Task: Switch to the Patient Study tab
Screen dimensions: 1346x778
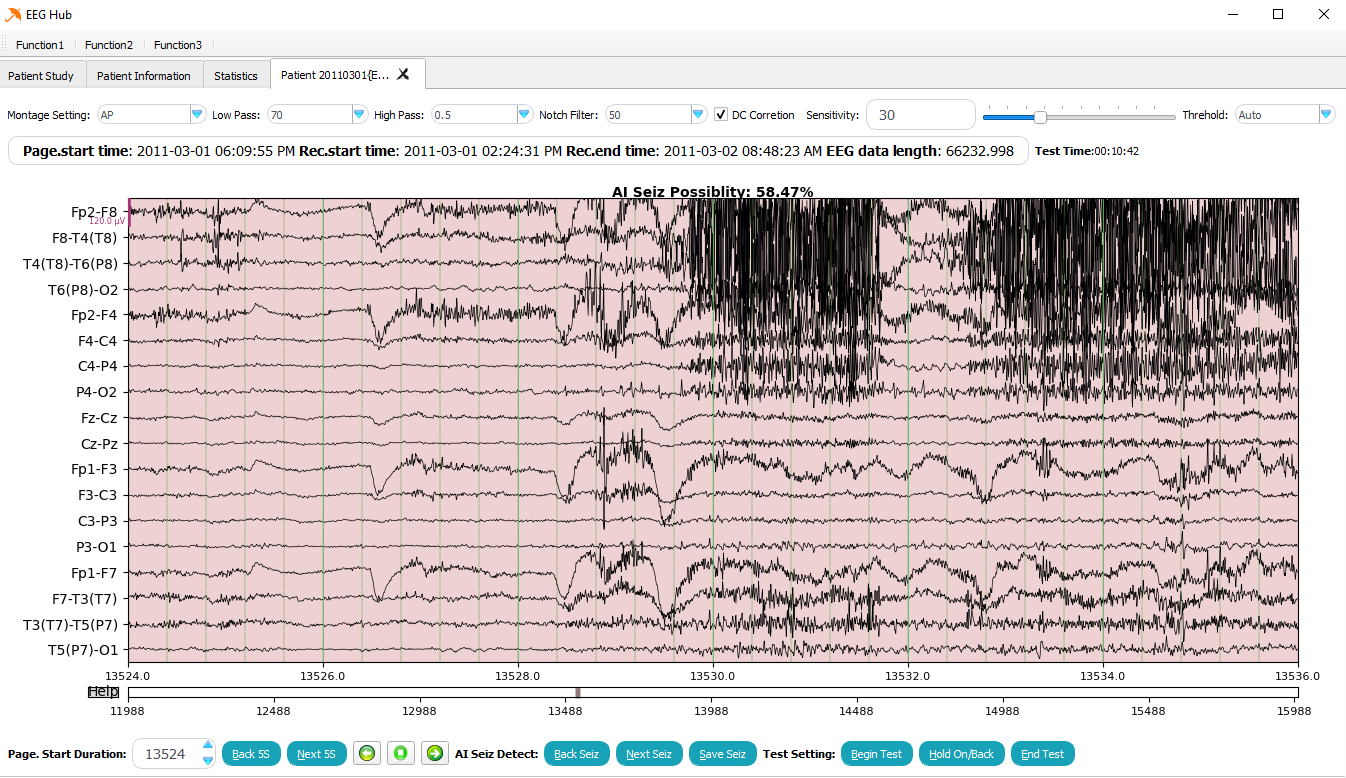Action: (43, 75)
